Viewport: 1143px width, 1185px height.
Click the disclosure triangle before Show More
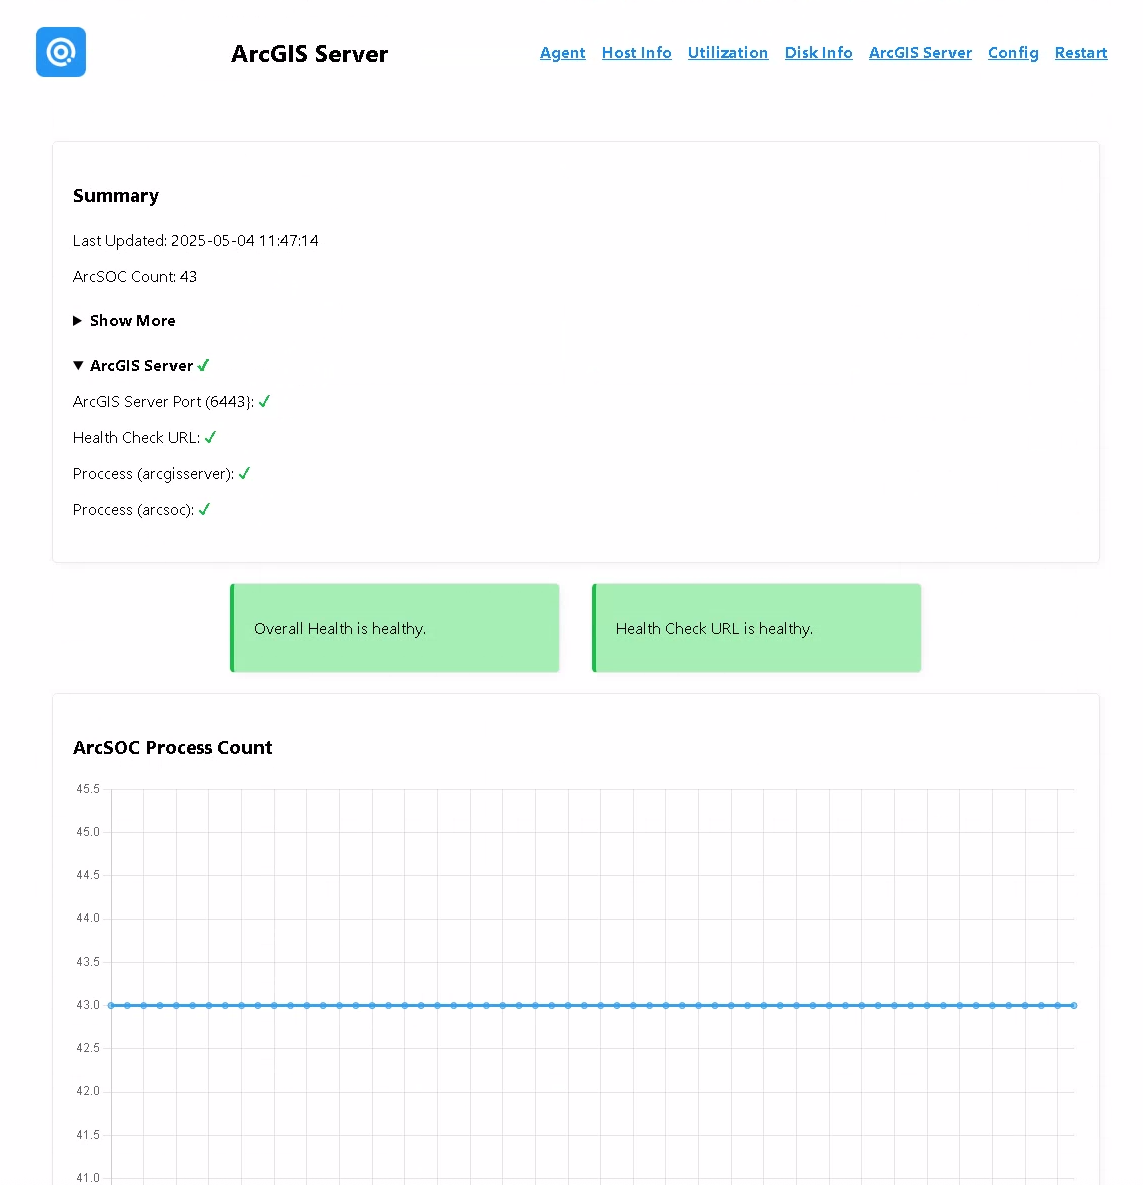[x=78, y=320]
